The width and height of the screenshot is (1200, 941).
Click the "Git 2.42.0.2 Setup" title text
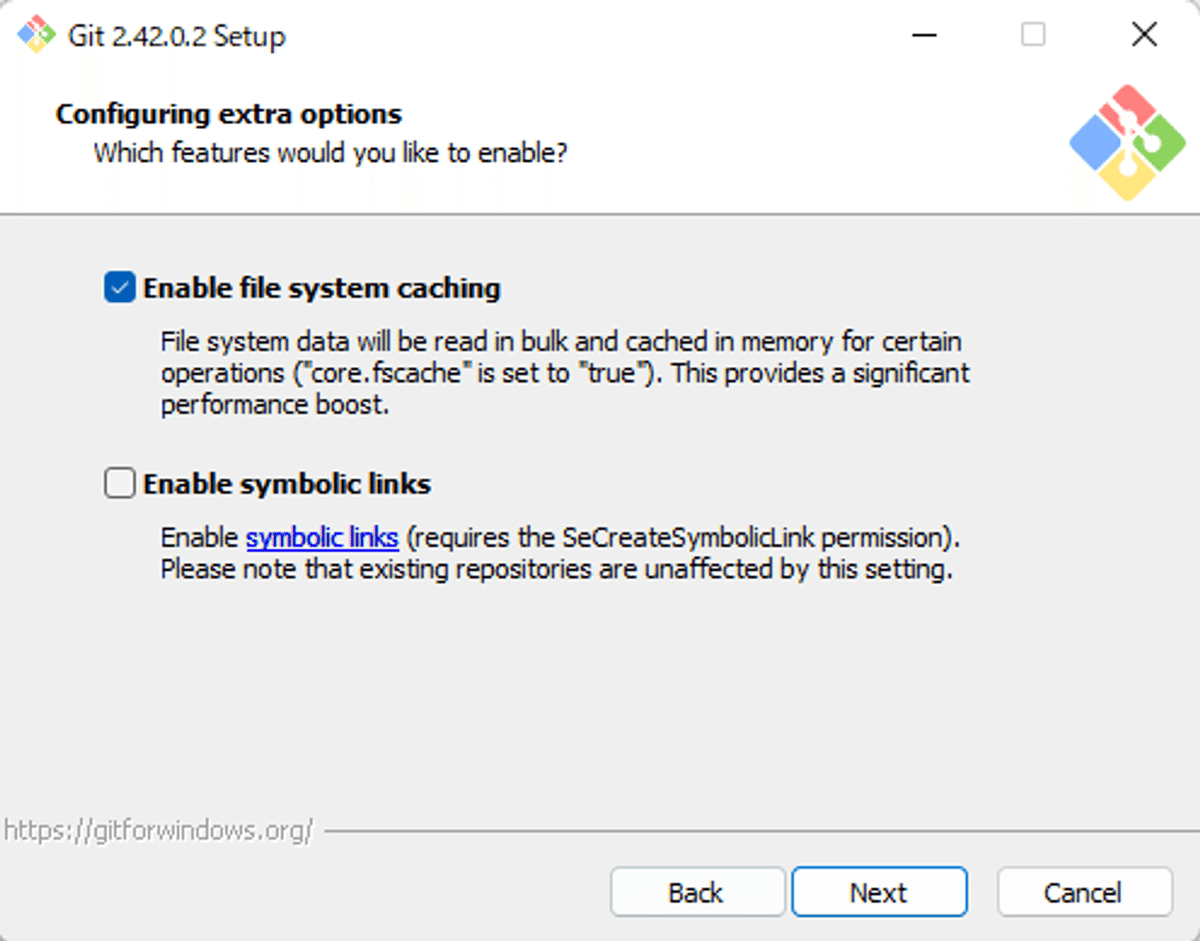point(177,36)
